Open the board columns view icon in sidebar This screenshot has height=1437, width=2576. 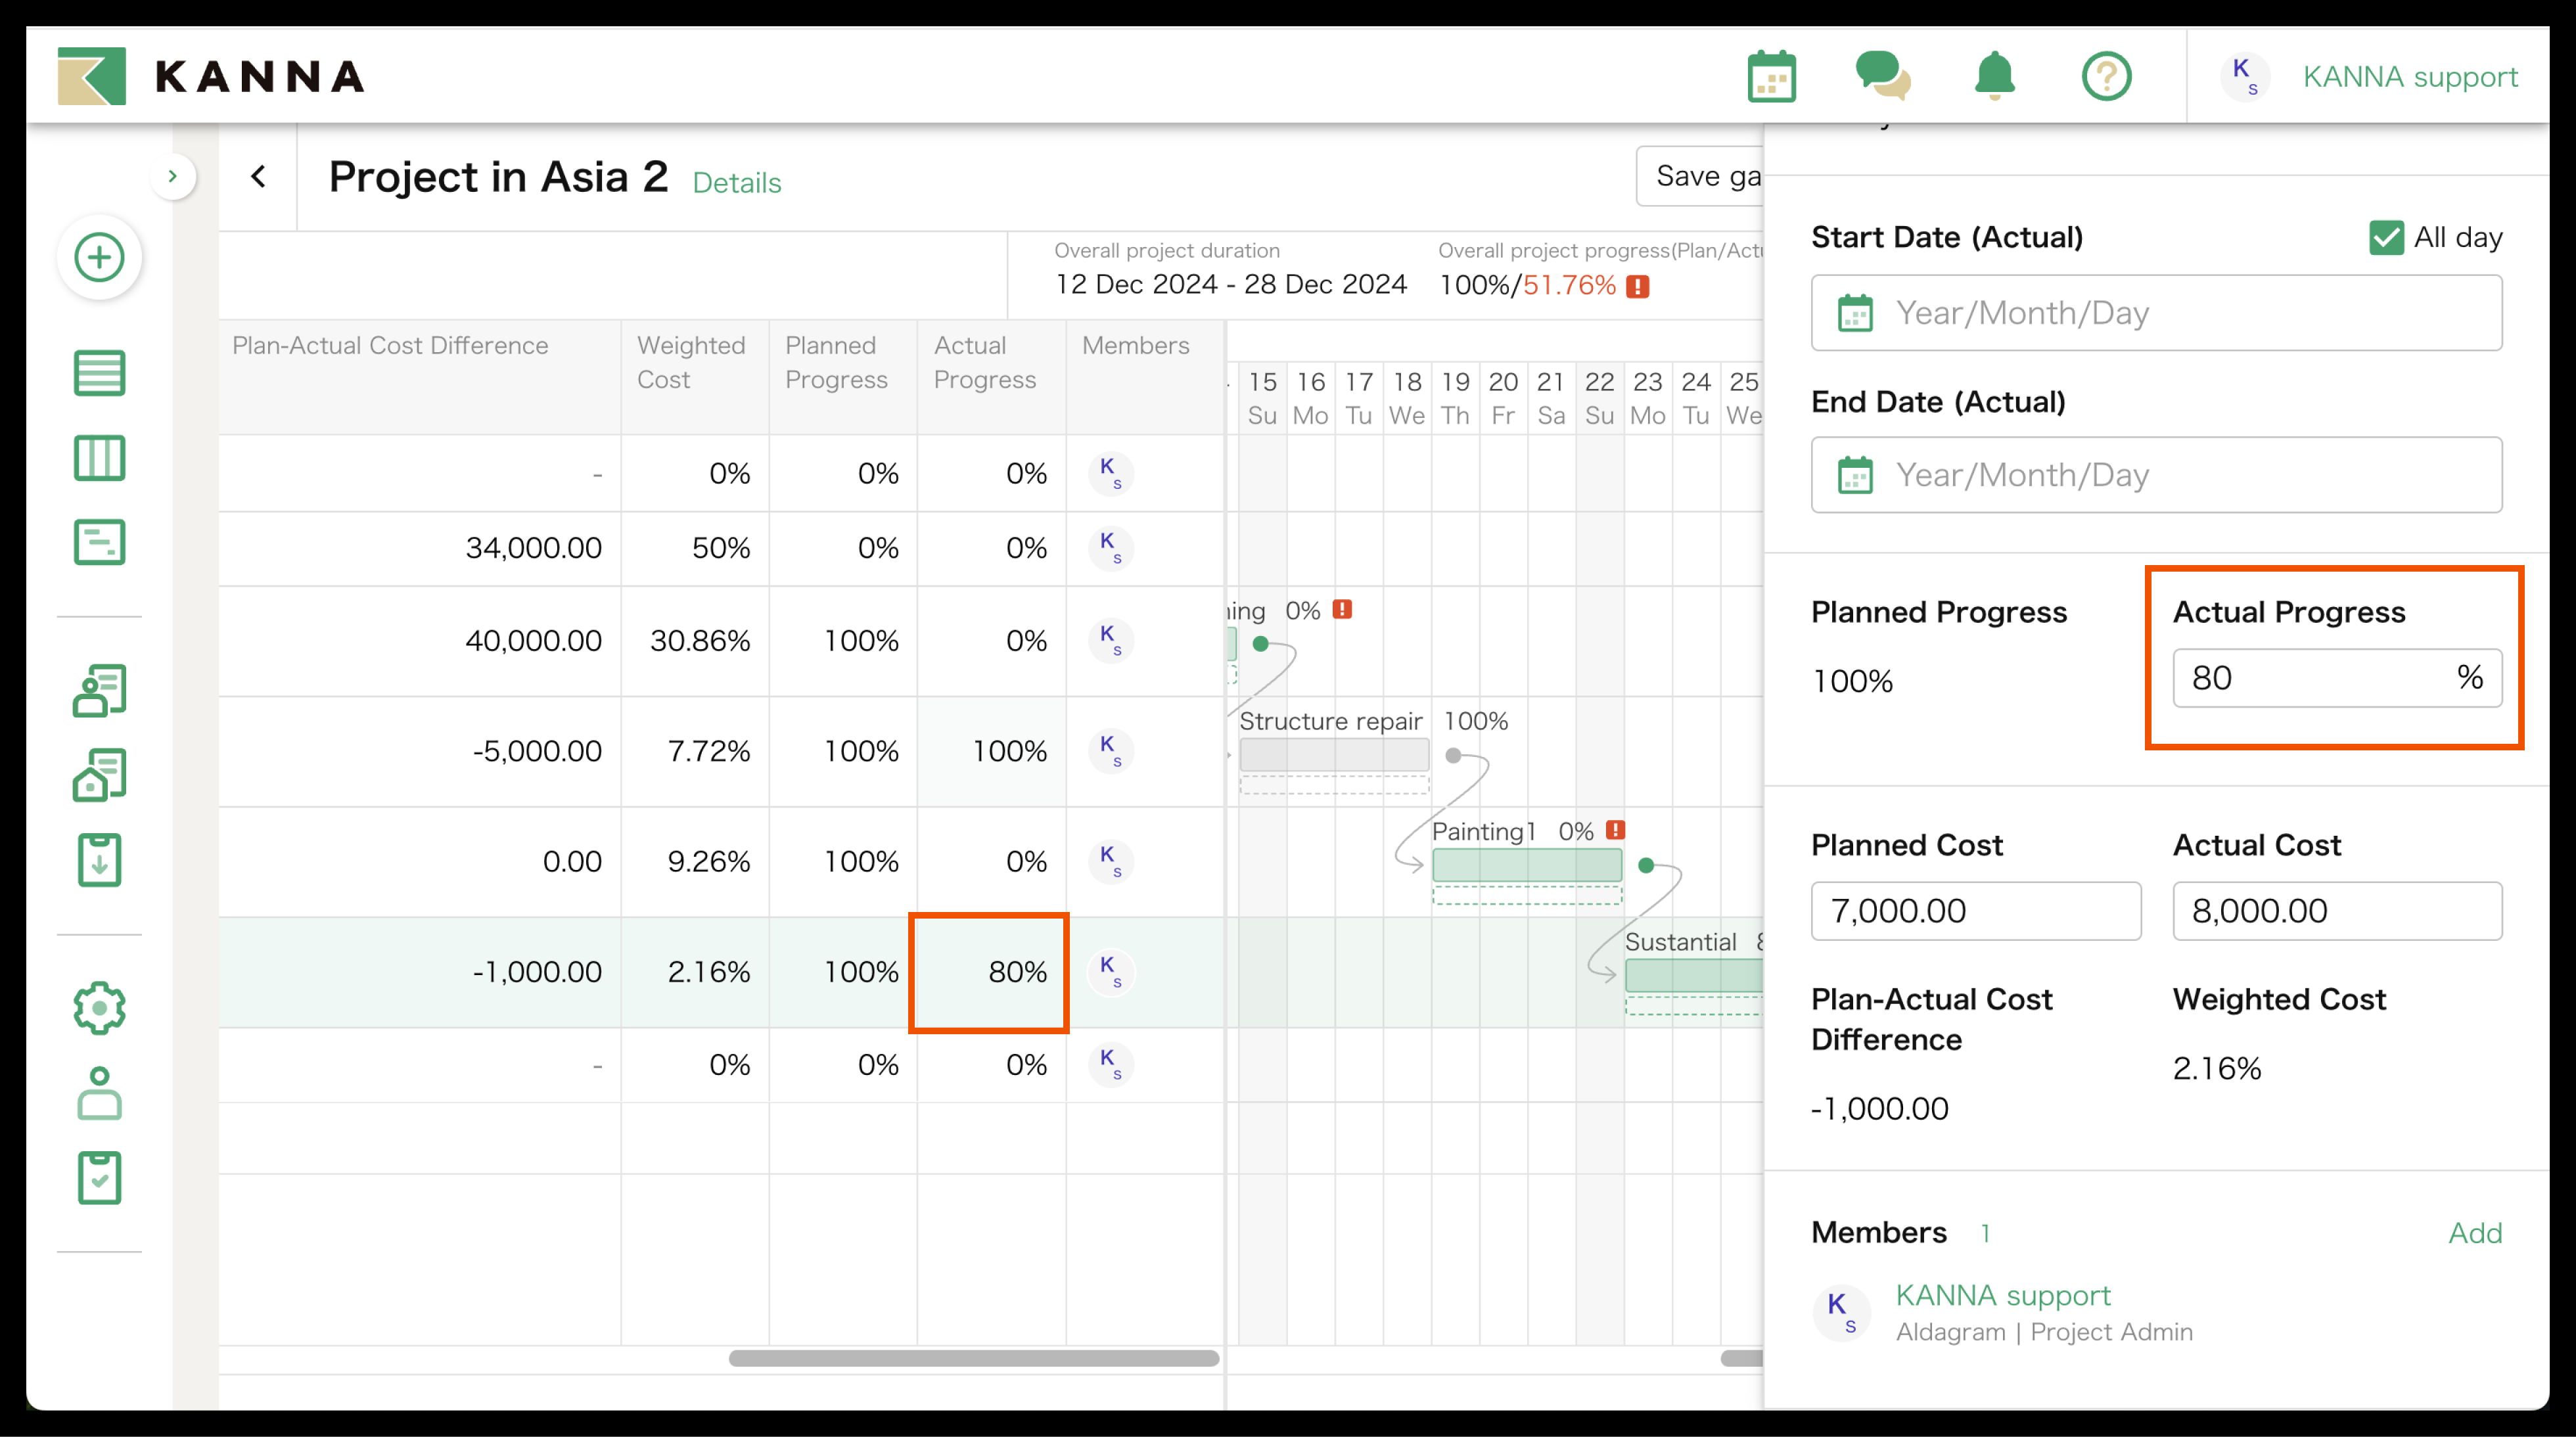[99, 458]
